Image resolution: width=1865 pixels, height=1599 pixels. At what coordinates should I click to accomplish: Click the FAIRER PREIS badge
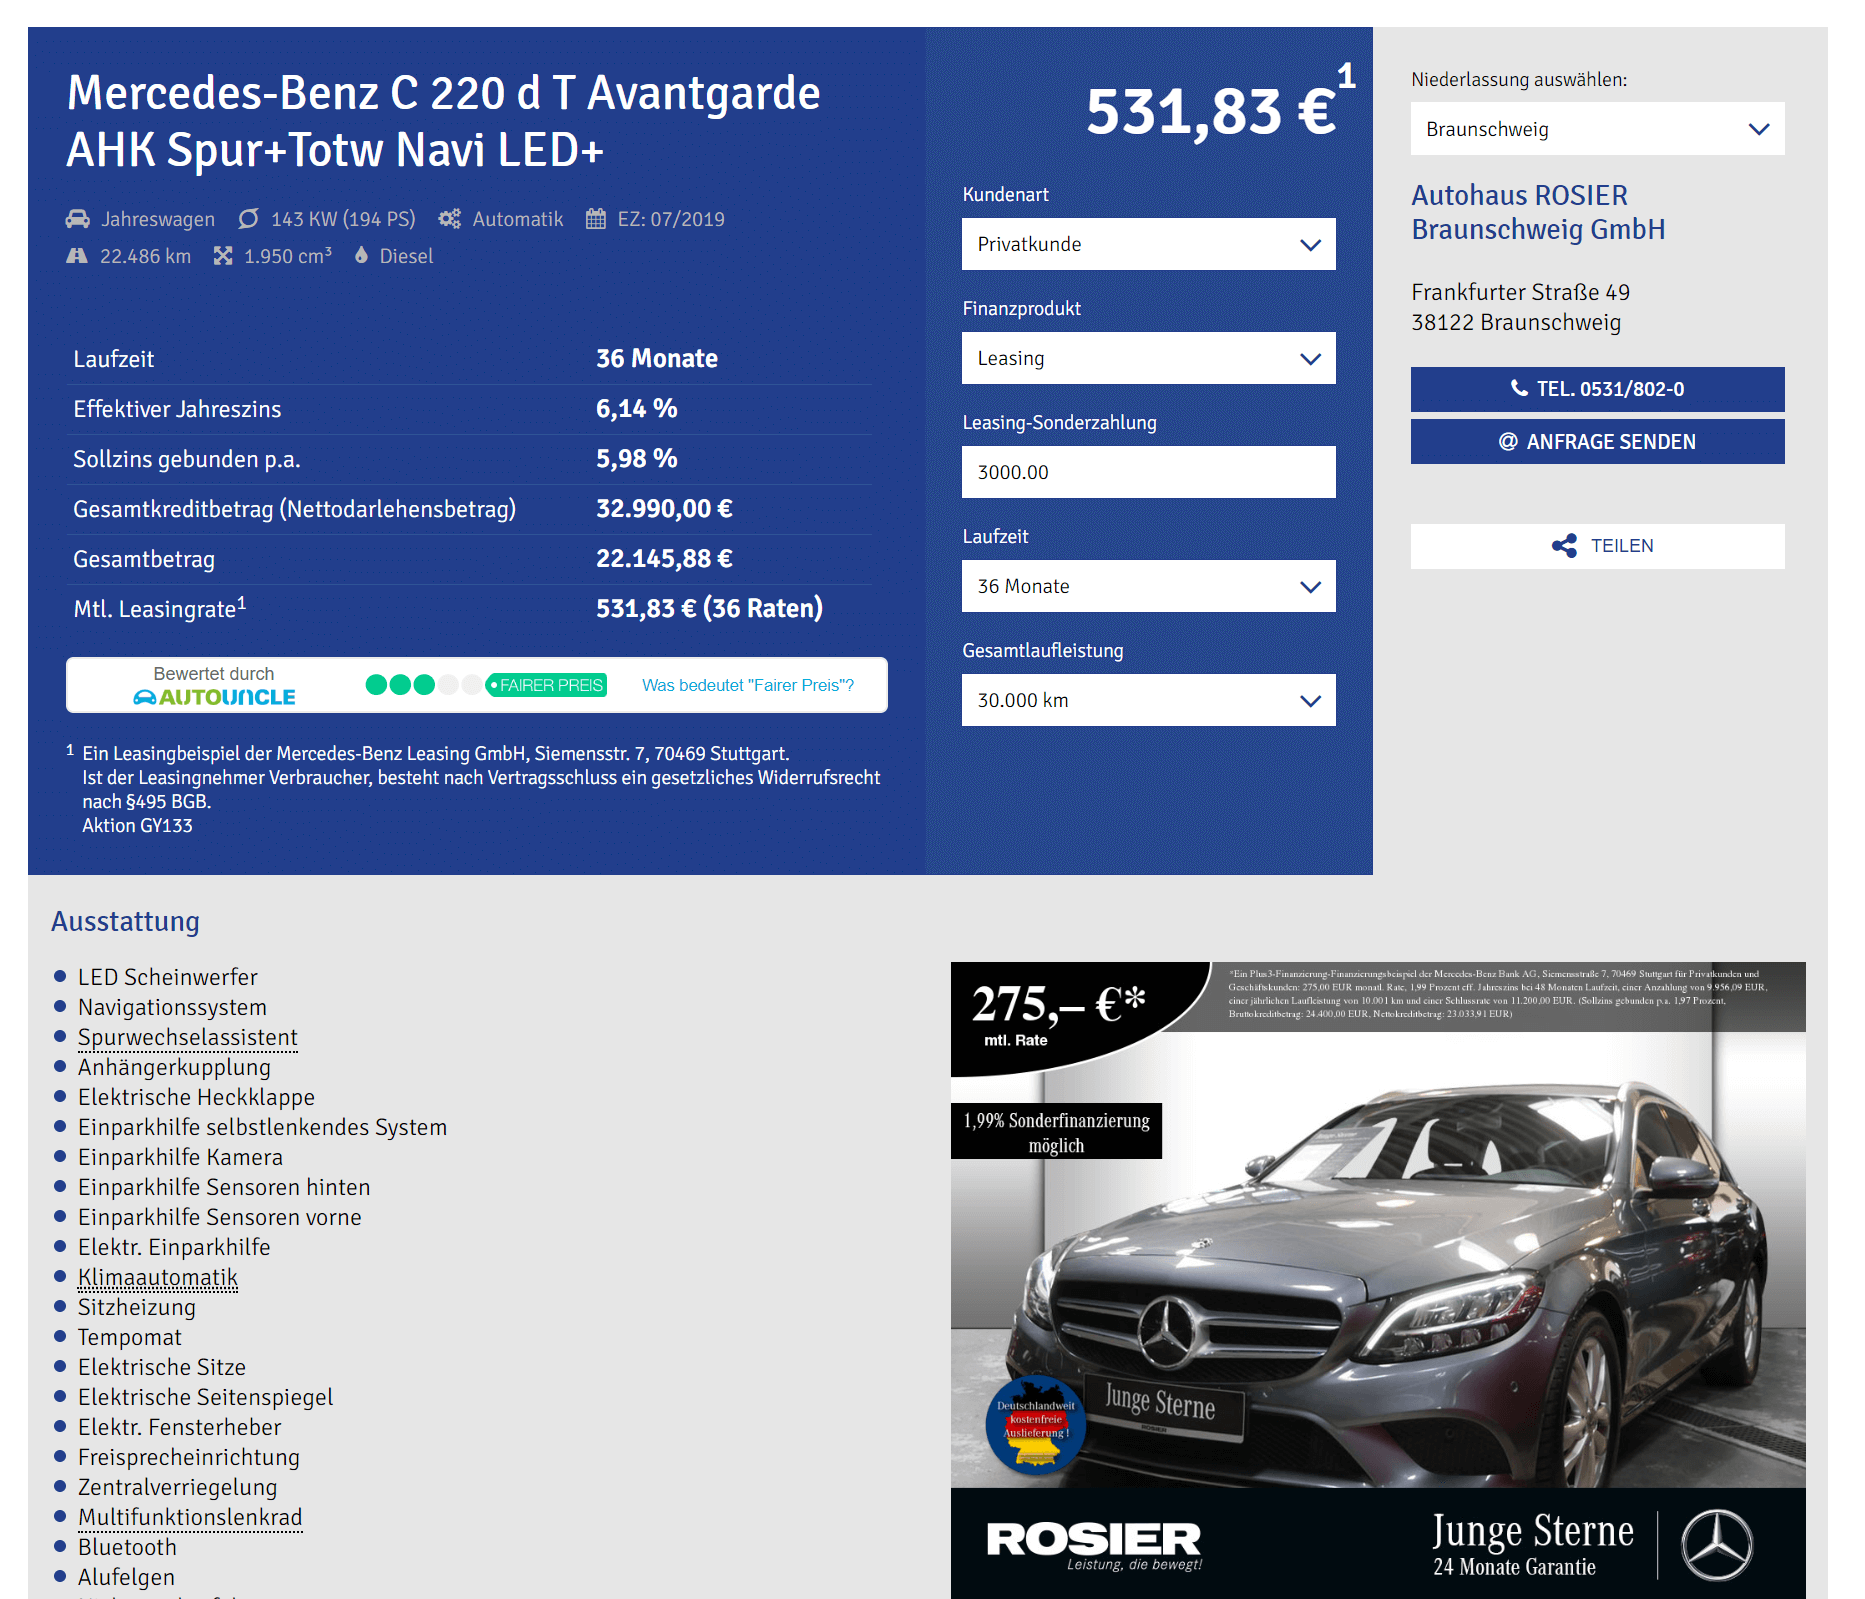point(546,685)
